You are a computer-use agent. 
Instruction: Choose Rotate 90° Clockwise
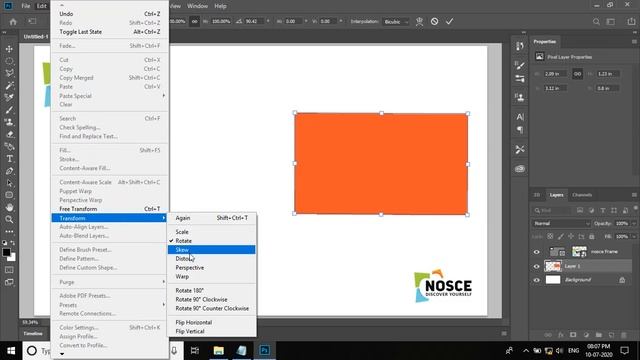click(x=211, y=300)
